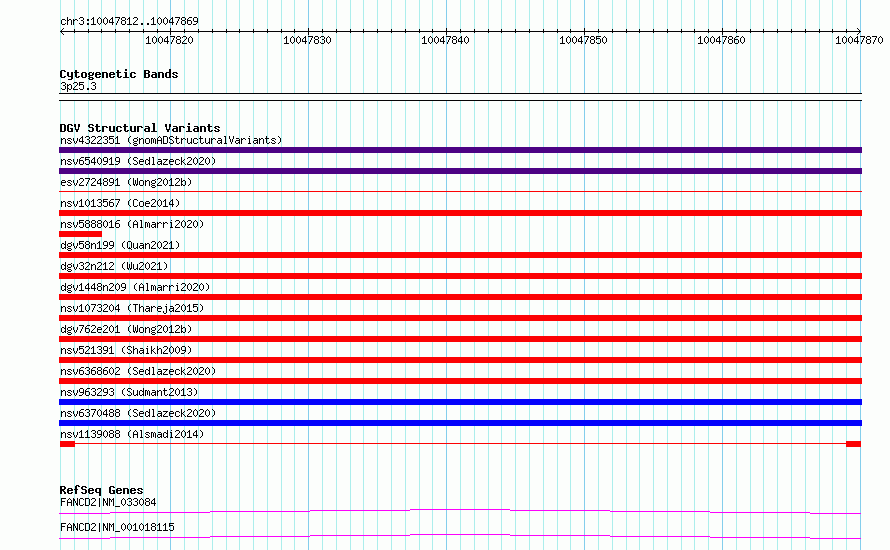This screenshot has width=890, height=550.
Task: Open variant dgv1448n209 (Almarri2020)
Action: (135, 287)
